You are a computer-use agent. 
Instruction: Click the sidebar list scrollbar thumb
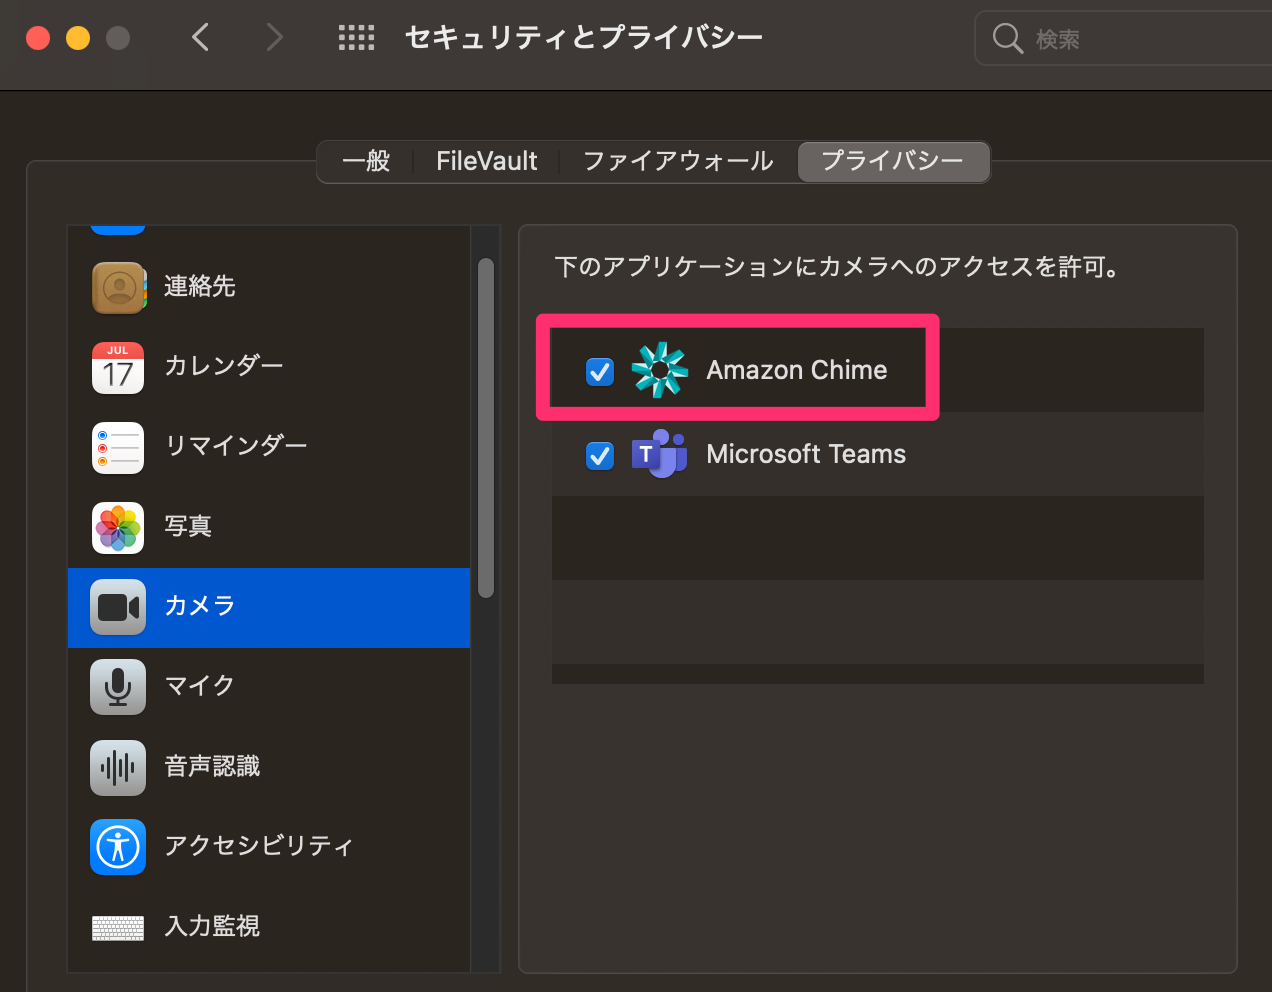click(x=486, y=428)
